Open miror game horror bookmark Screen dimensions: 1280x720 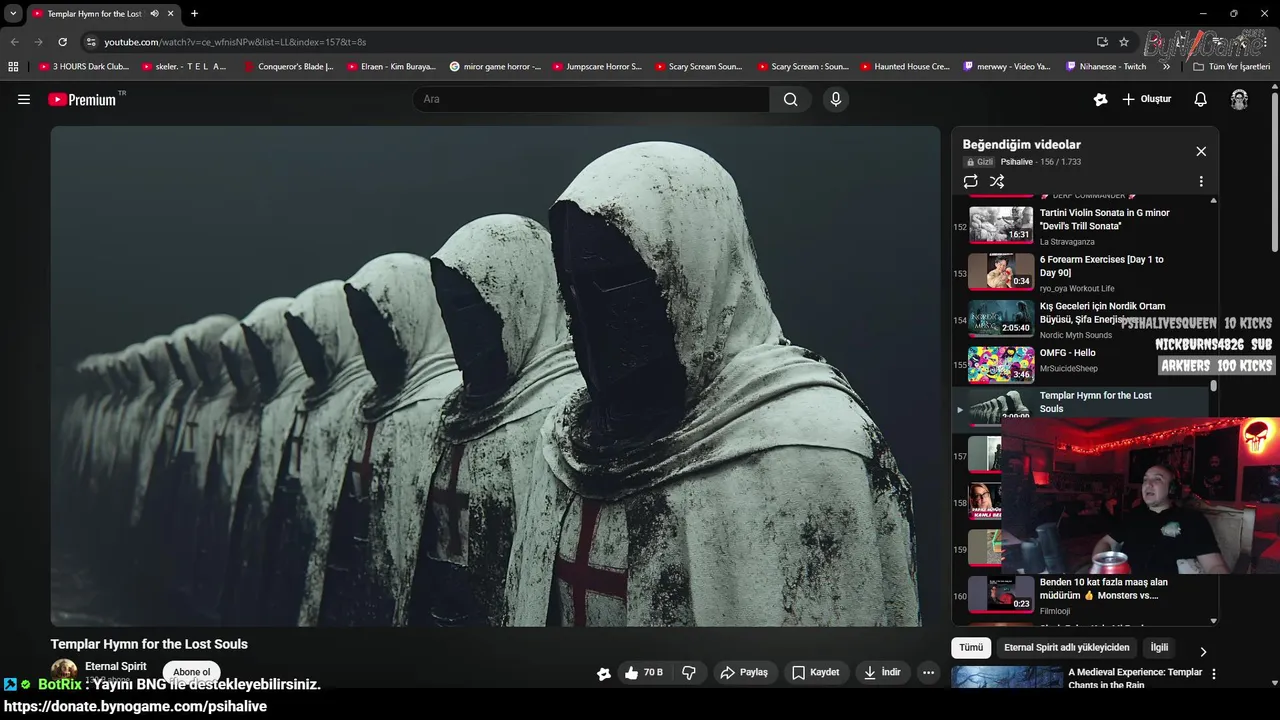495,67
